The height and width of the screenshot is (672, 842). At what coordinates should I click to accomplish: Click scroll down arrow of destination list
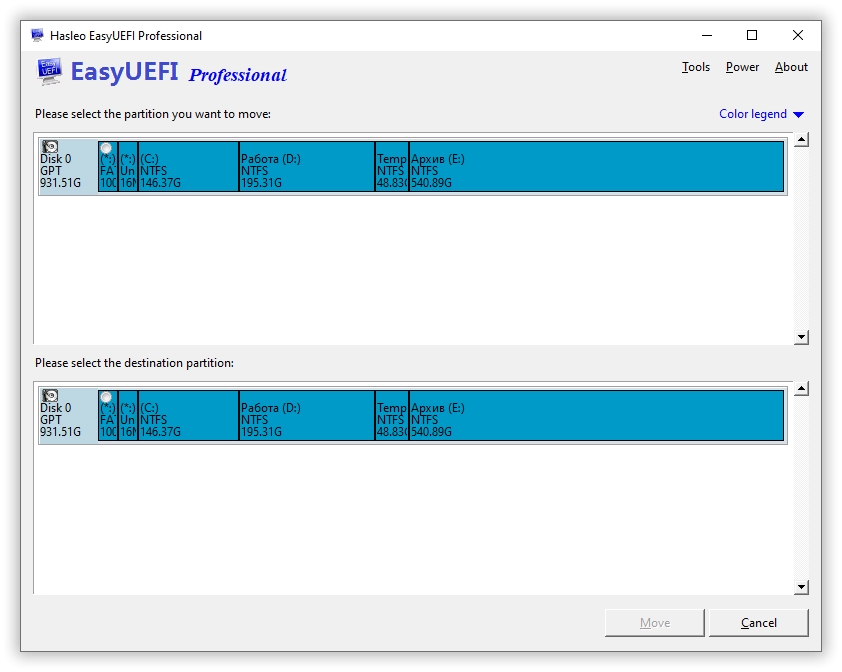pyautogui.click(x=801, y=587)
